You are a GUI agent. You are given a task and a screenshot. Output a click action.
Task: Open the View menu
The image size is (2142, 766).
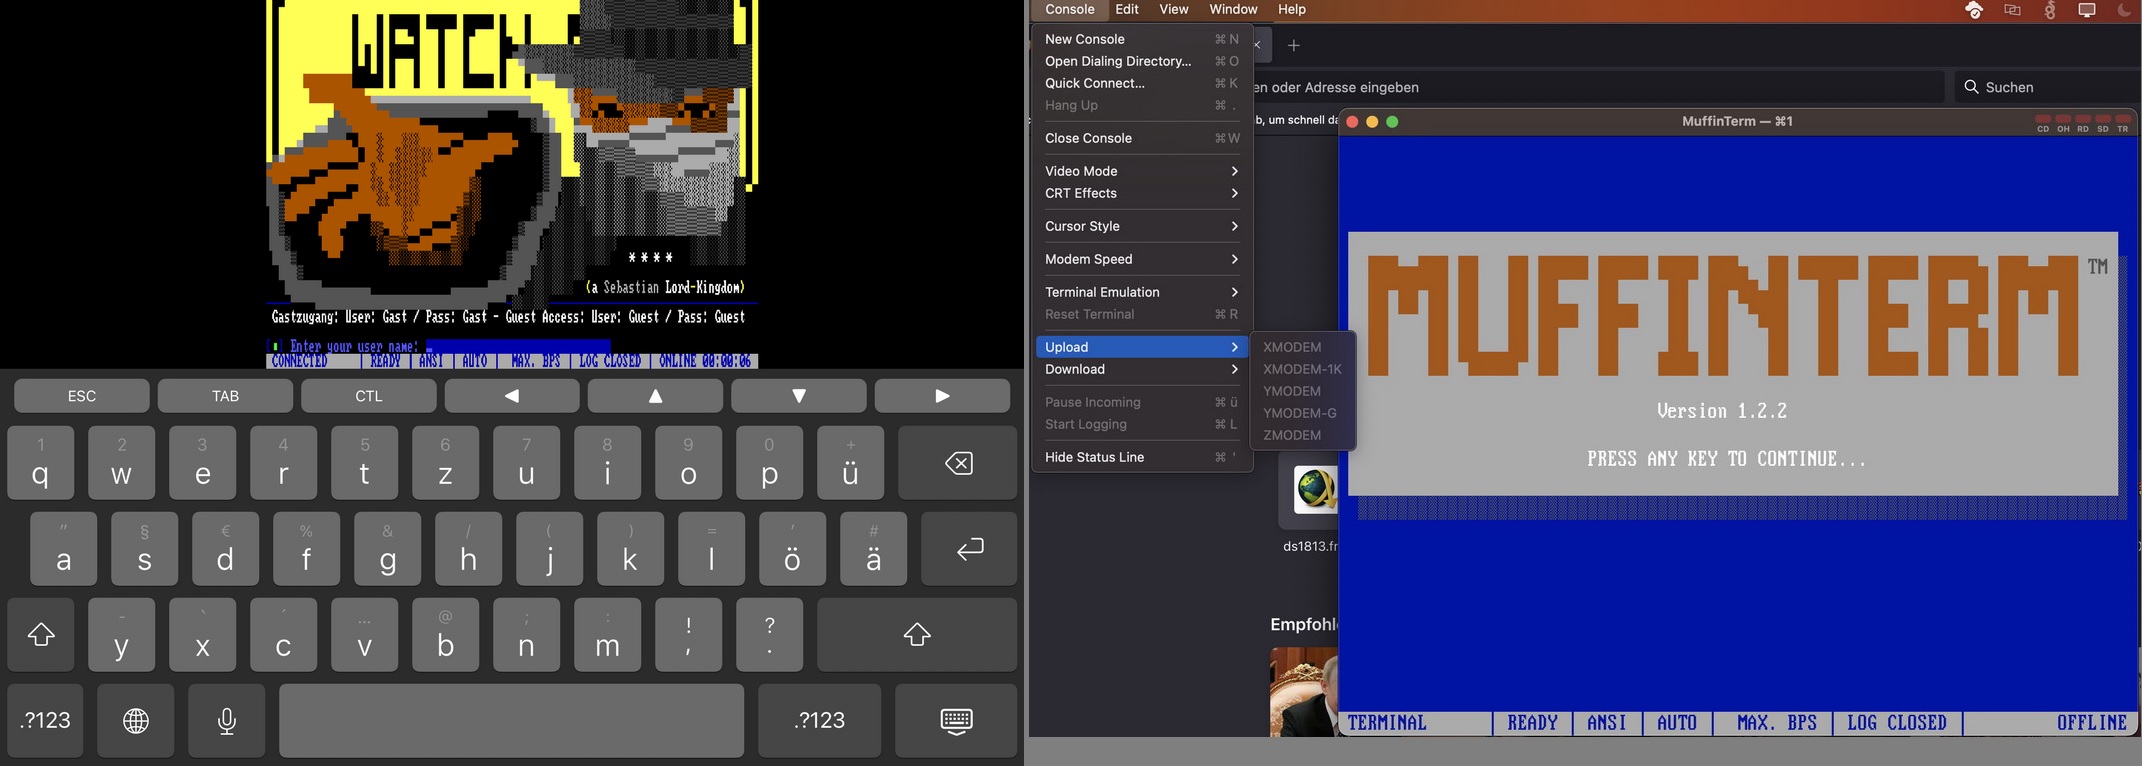[1174, 10]
